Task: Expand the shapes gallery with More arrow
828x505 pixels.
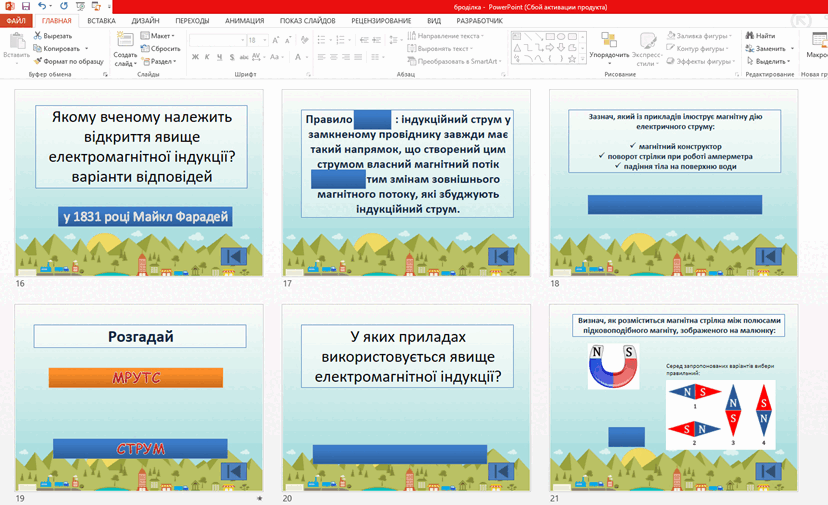Action: (583, 59)
